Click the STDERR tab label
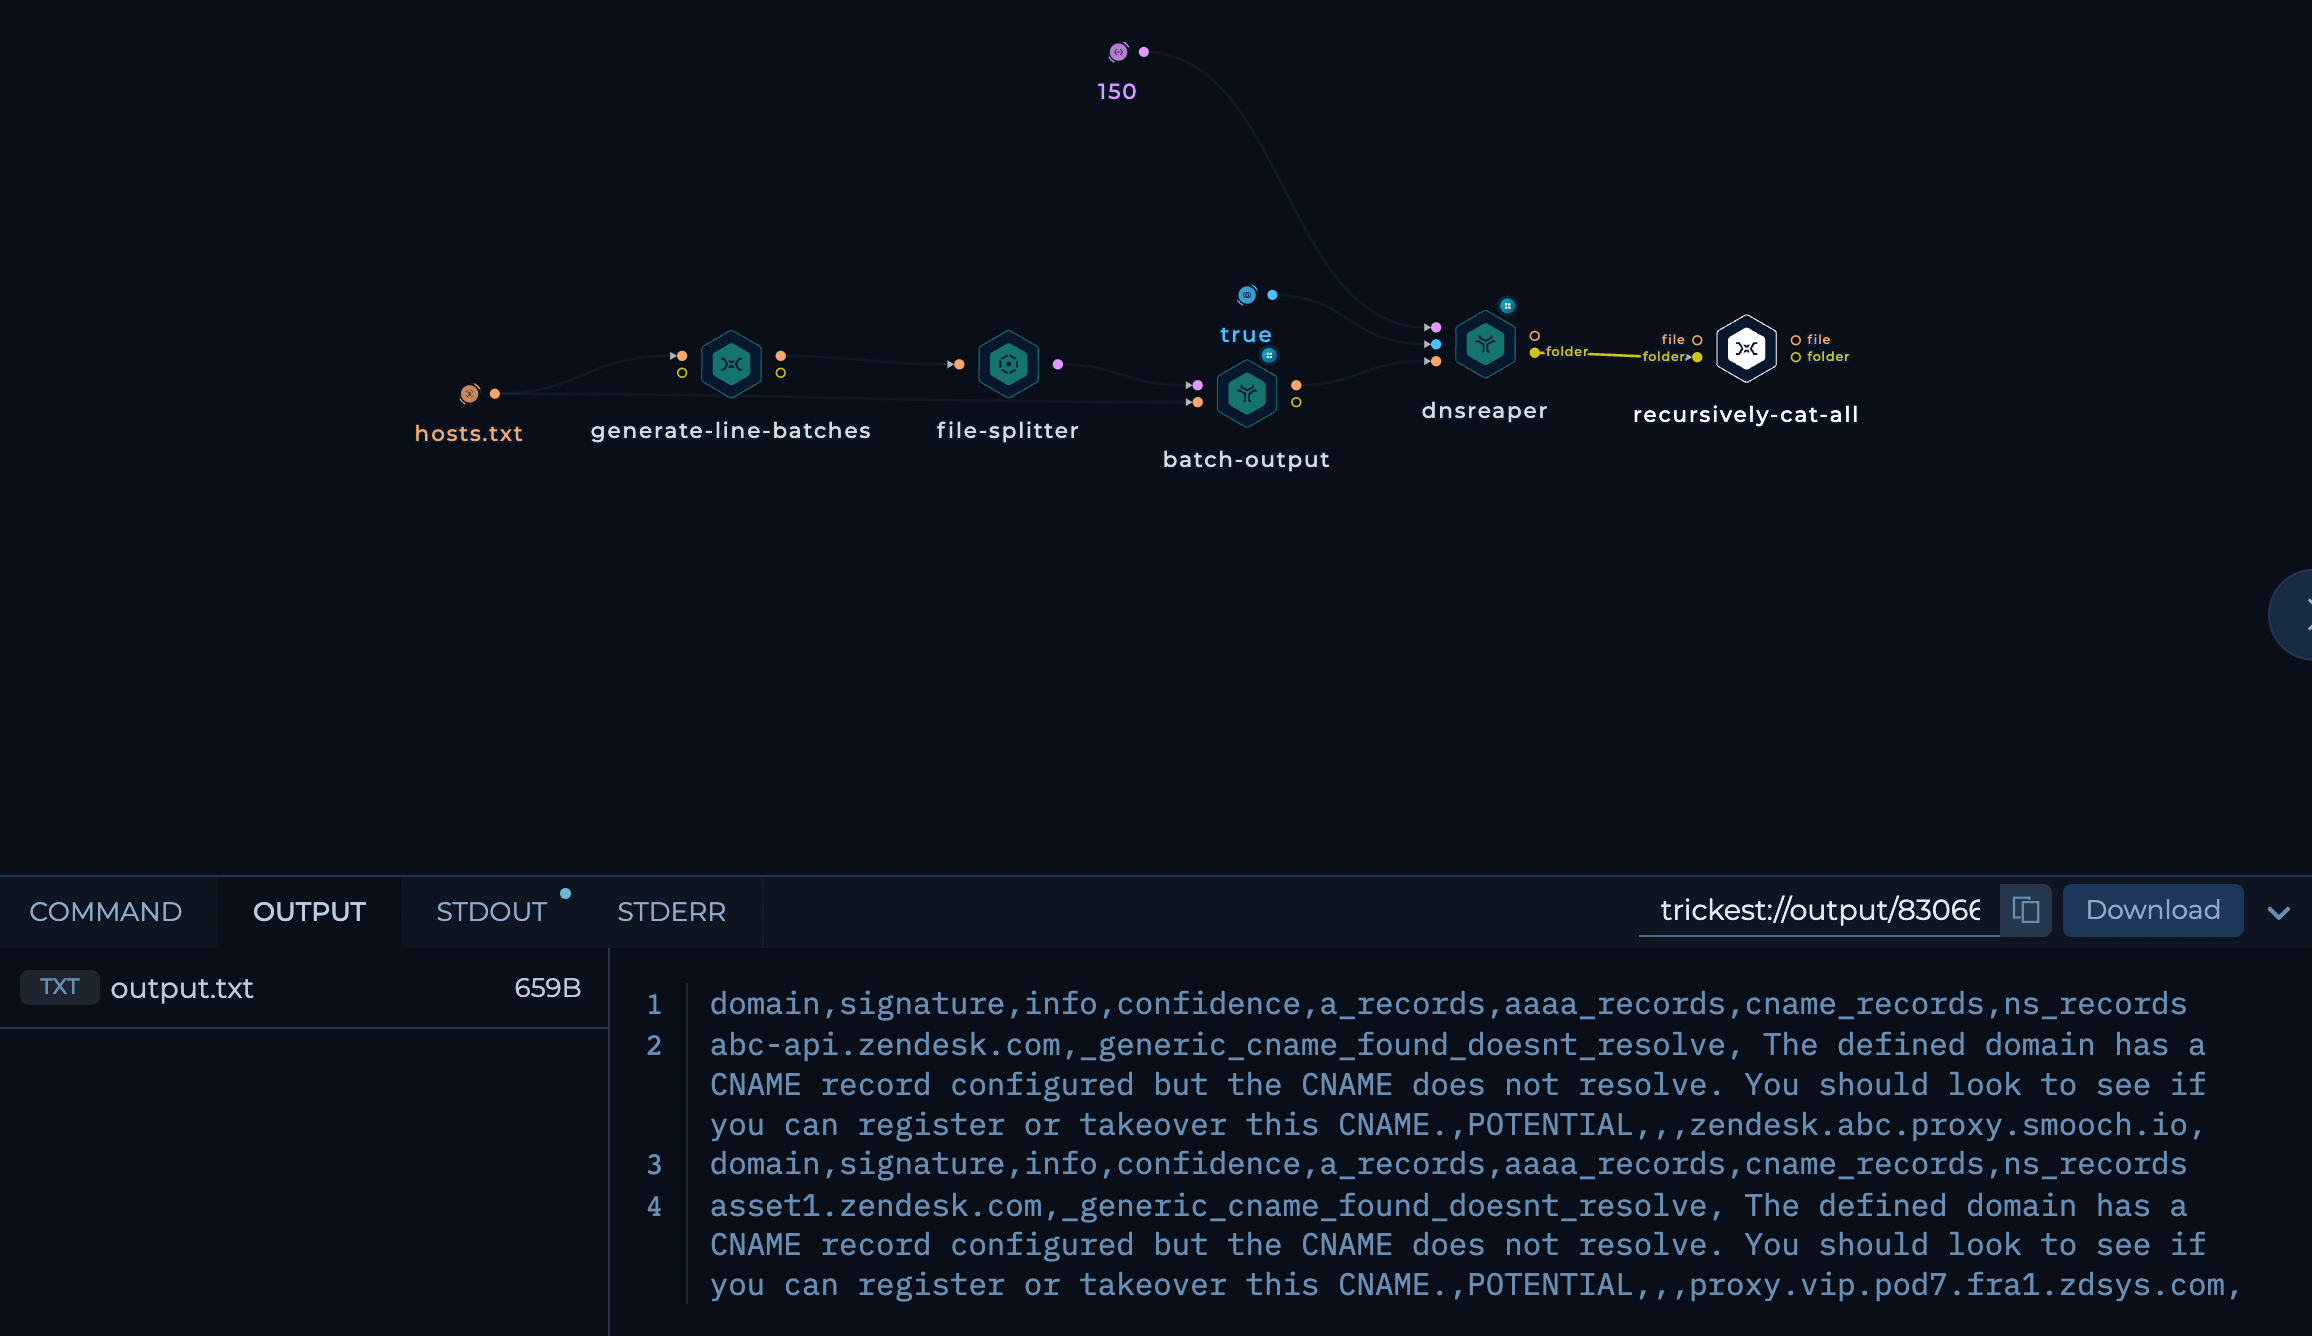The width and height of the screenshot is (2312, 1336). pyautogui.click(x=671, y=910)
